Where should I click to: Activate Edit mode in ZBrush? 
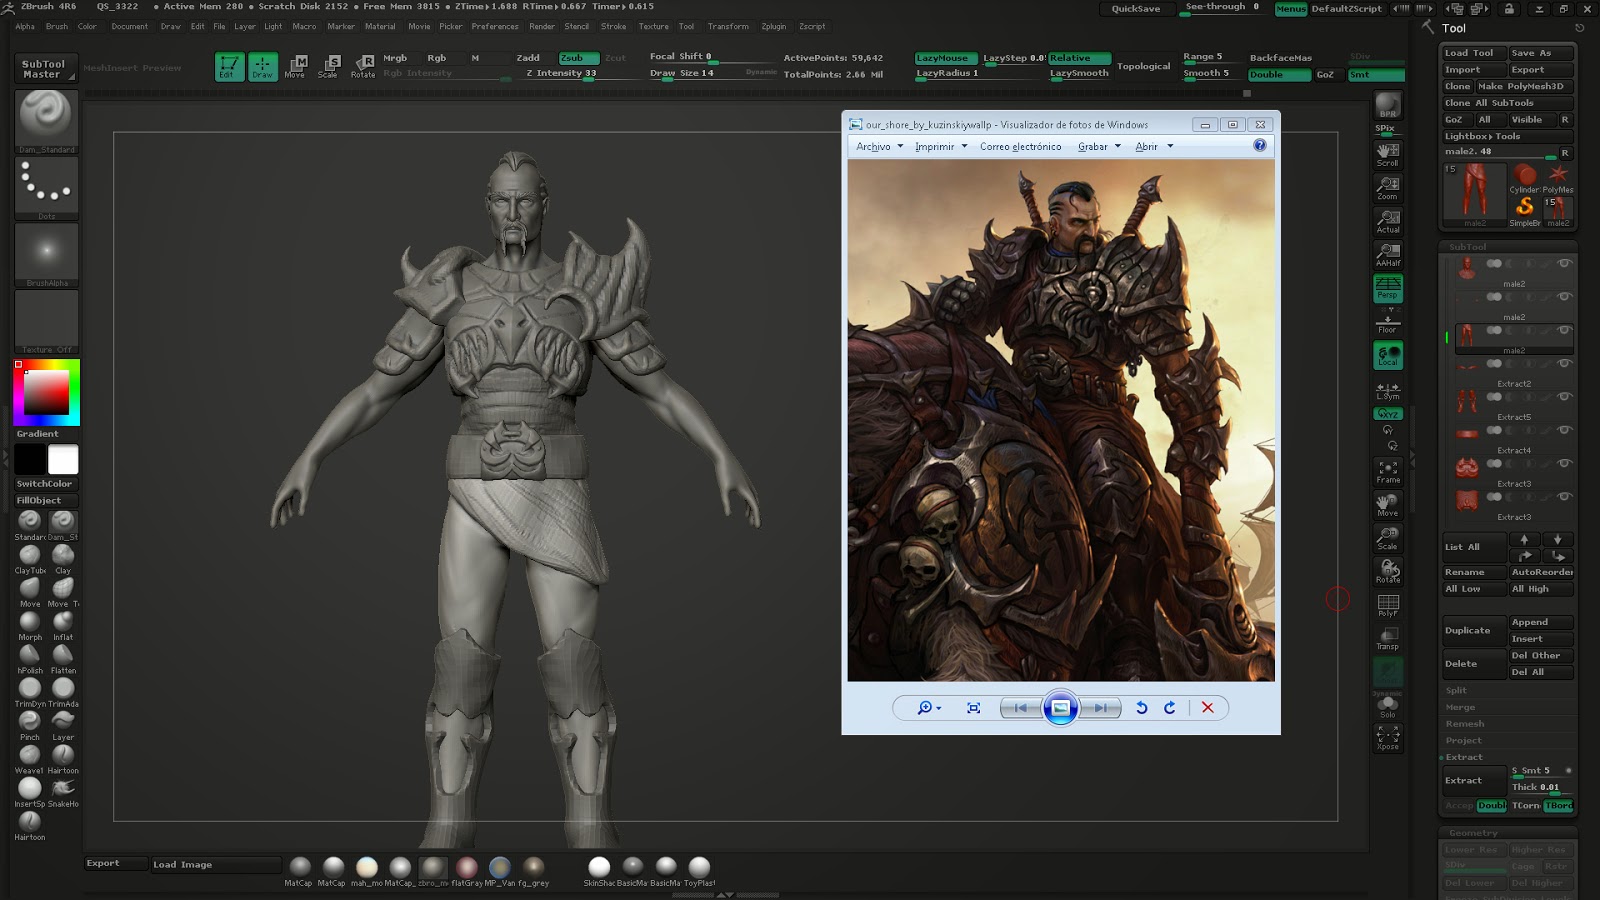[x=229, y=66]
